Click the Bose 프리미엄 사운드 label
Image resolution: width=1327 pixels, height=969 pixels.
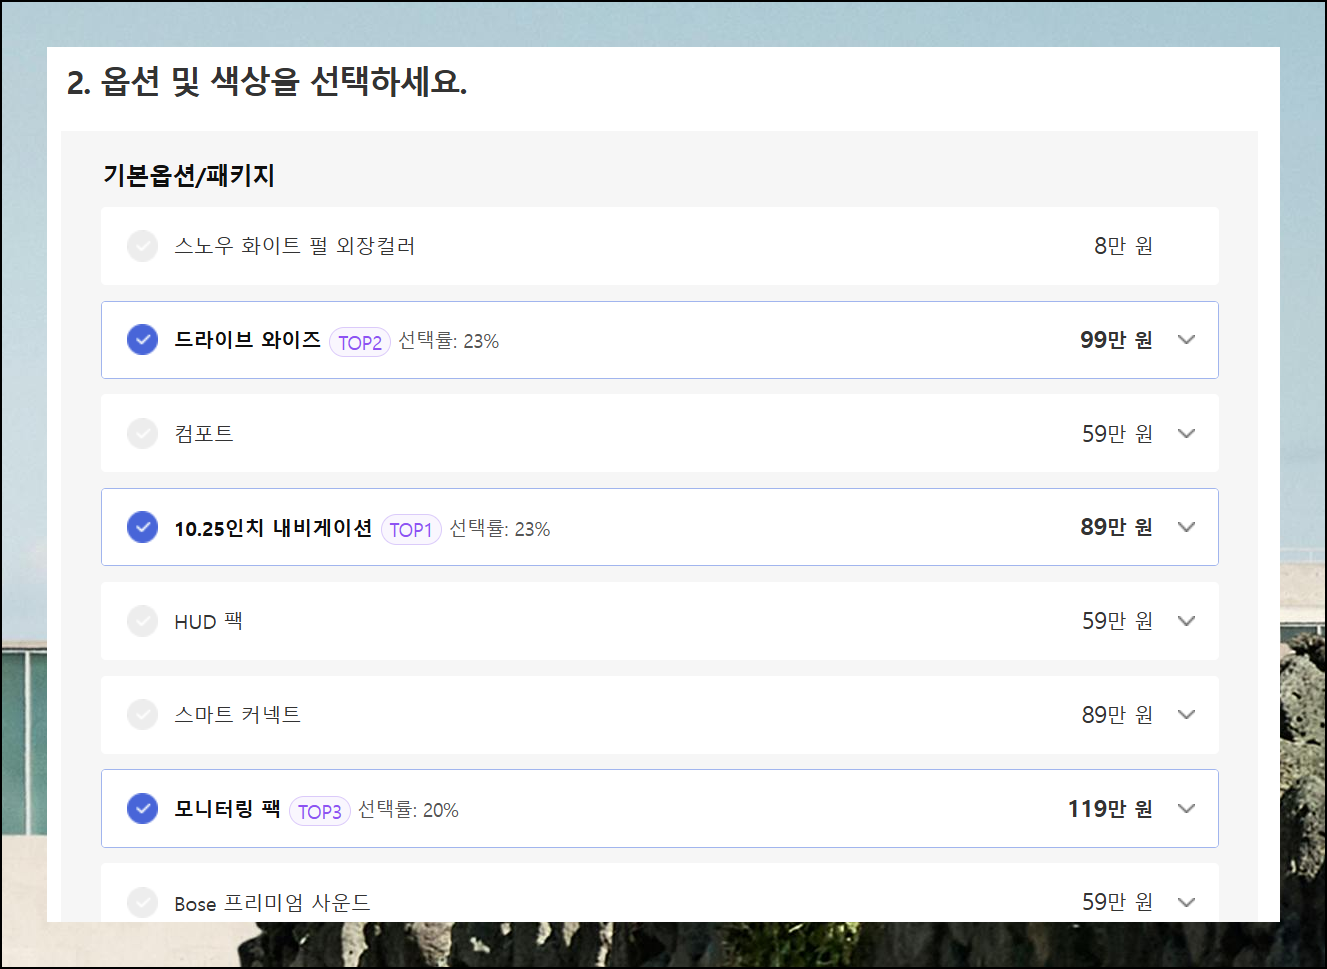click(272, 903)
